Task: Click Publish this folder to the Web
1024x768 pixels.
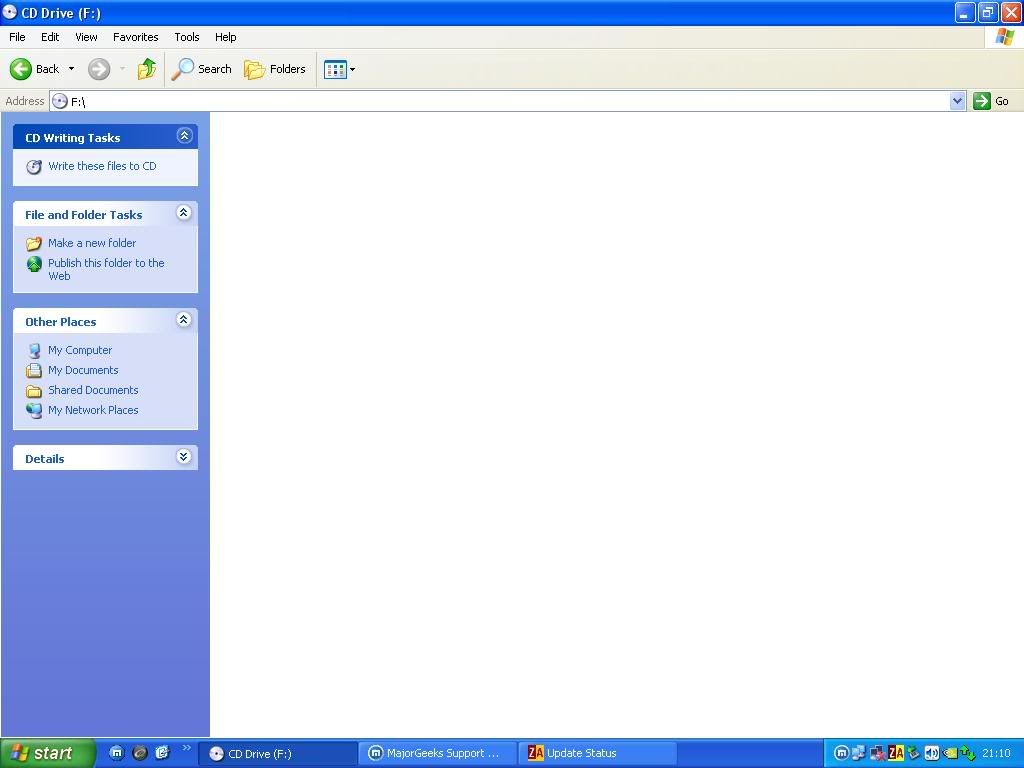Action: [x=106, y=269]
